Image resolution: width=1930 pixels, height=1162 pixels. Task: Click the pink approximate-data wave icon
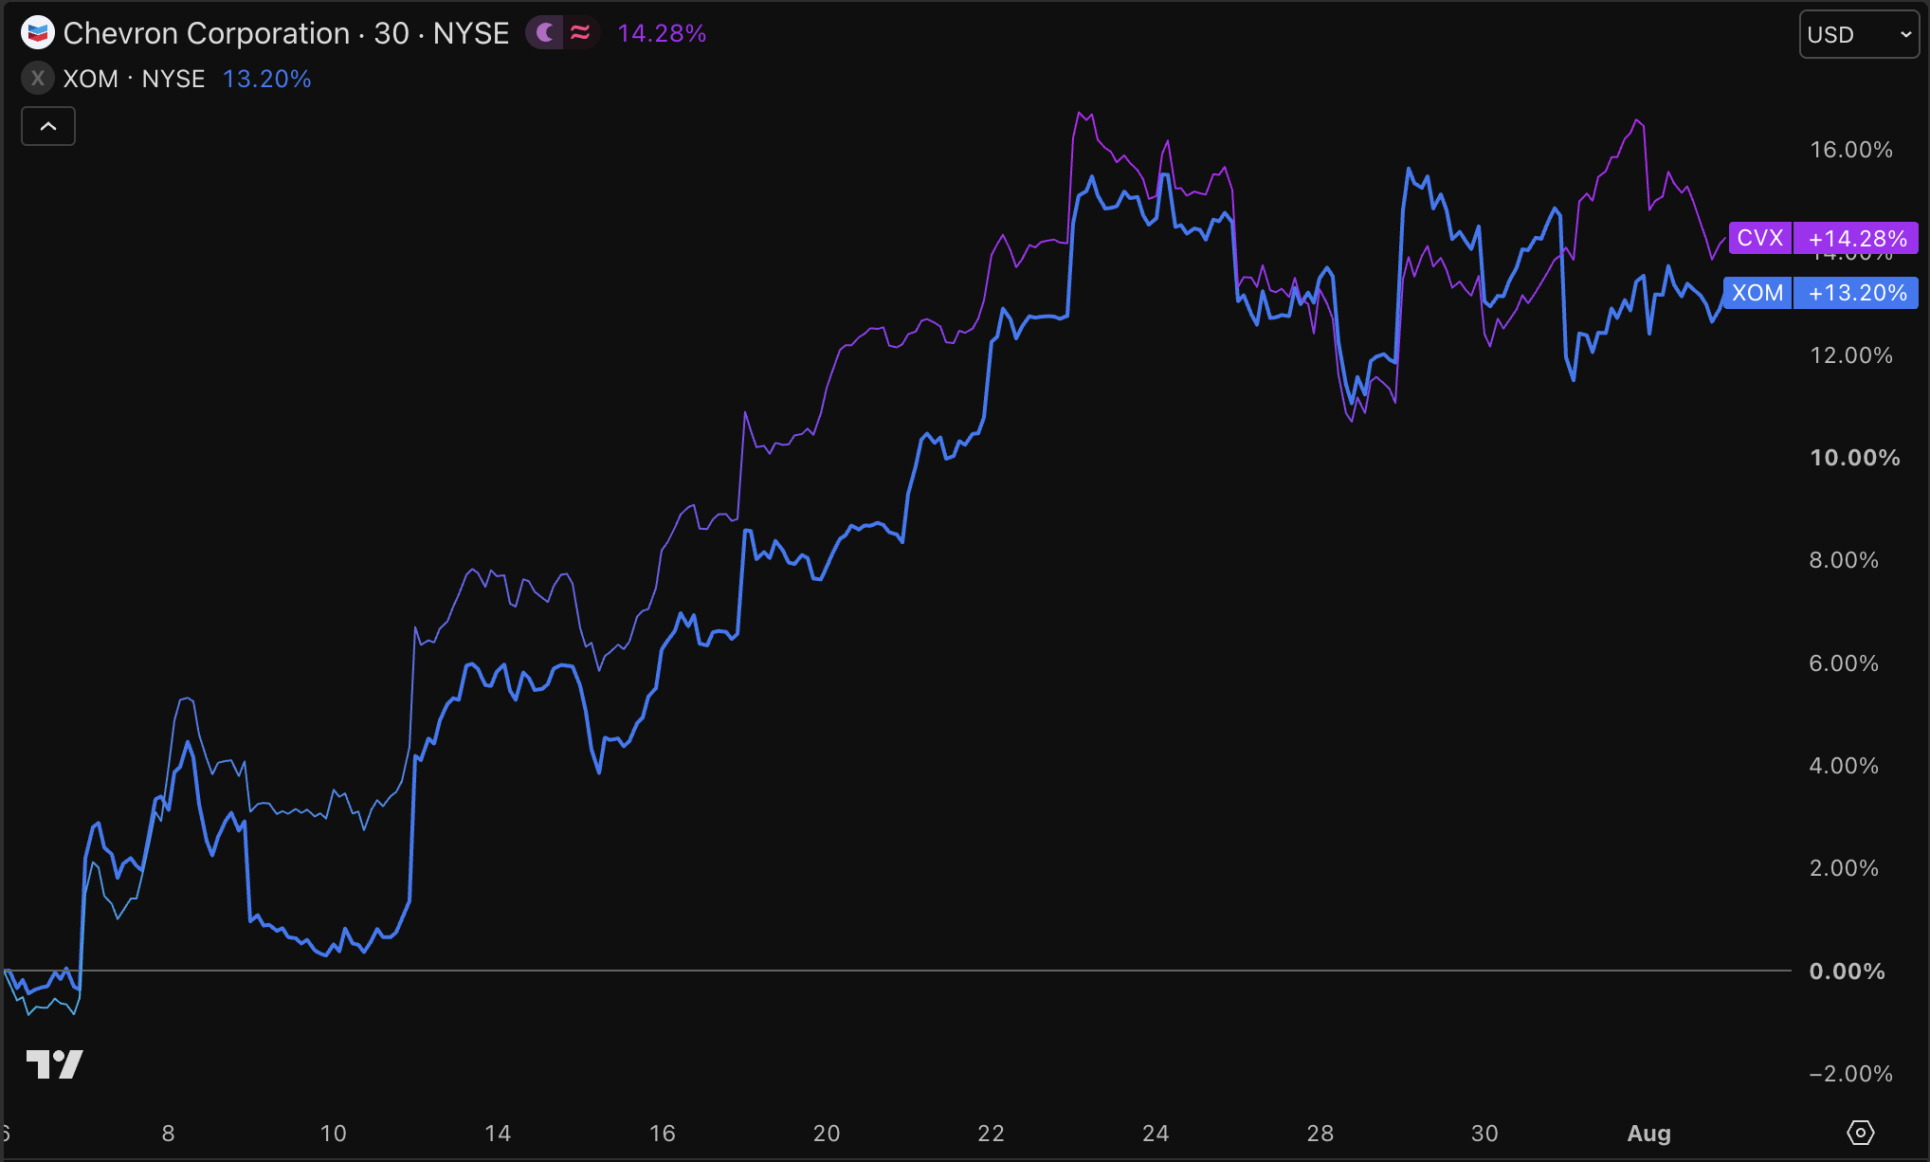coord(580,33)
